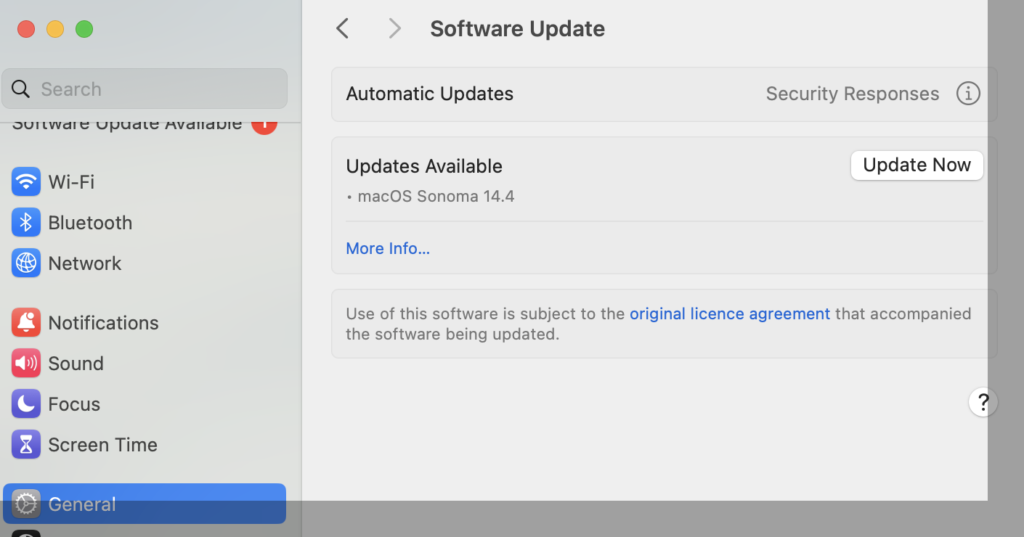Image resolution: width=1024 pixels, height=537 pixels.
Task: Go forward with the right chevron
Action: click(394, 28)
